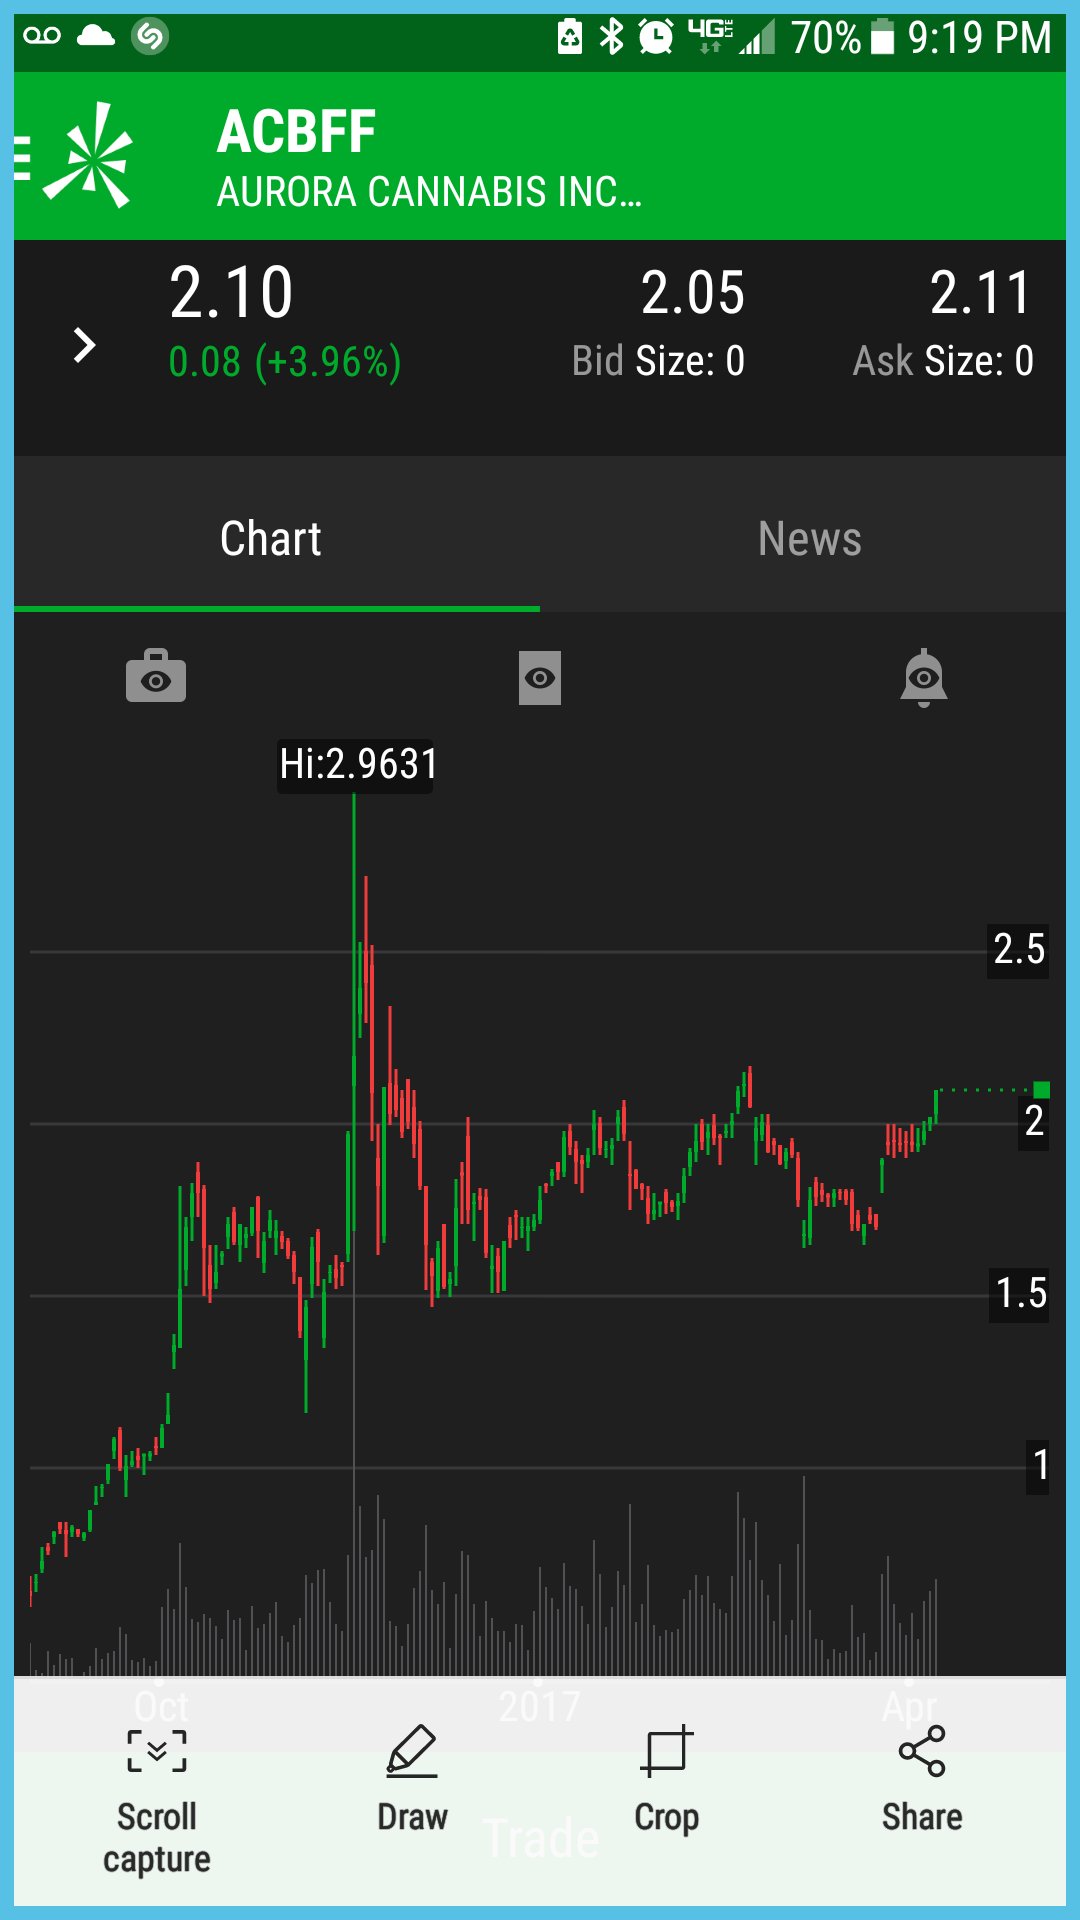1080x1920 pixels.
Task: Tap the Bluetooth status icon
Action: click(611, 37)
